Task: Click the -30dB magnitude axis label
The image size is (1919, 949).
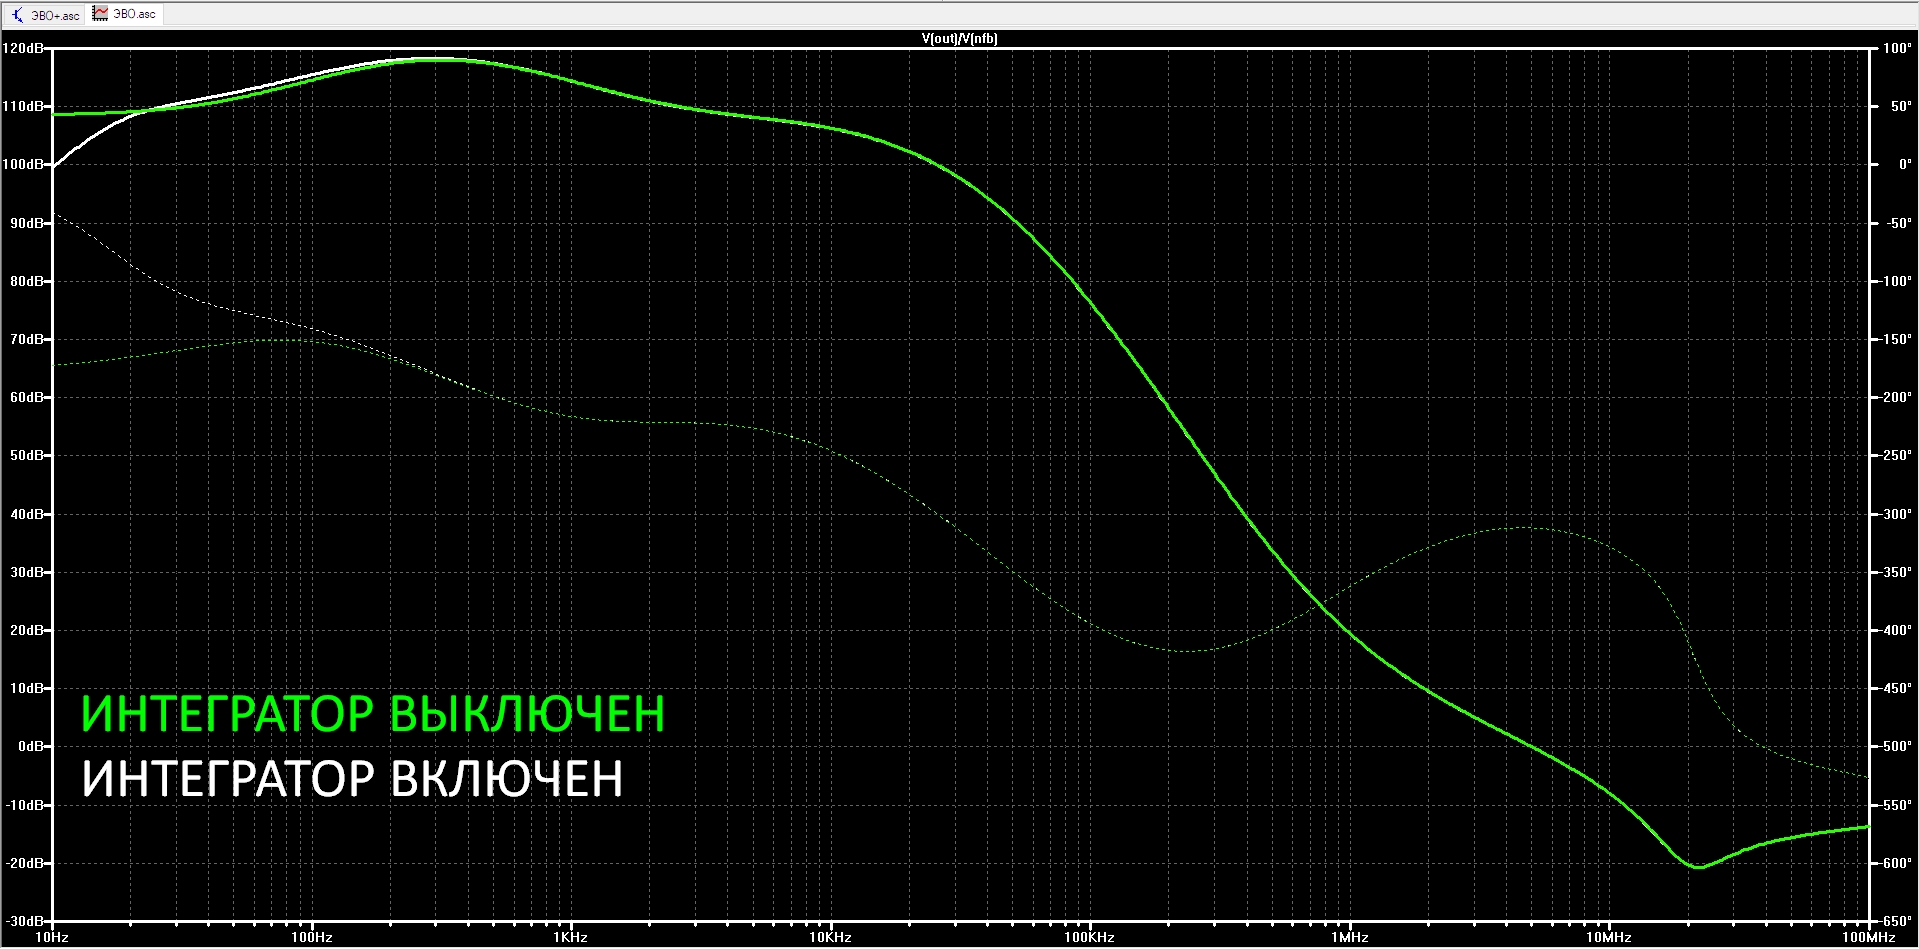Action: point(24,921)
